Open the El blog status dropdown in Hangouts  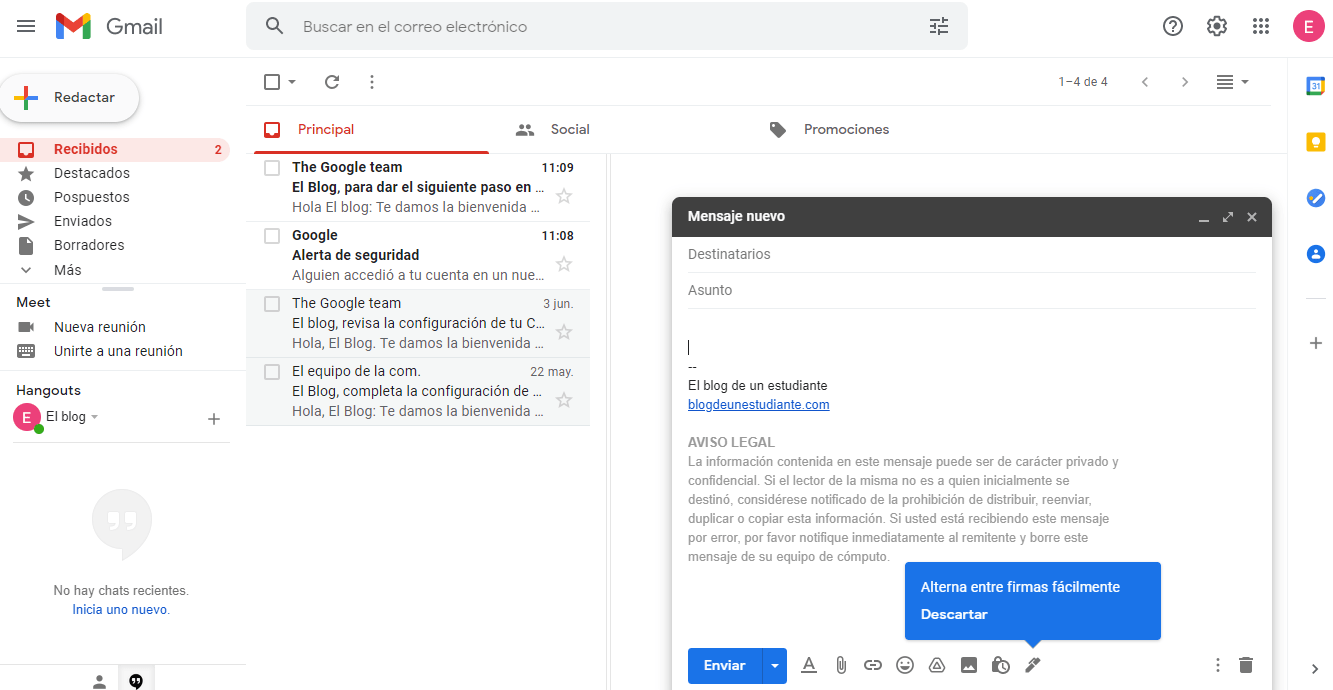point(94,417)
